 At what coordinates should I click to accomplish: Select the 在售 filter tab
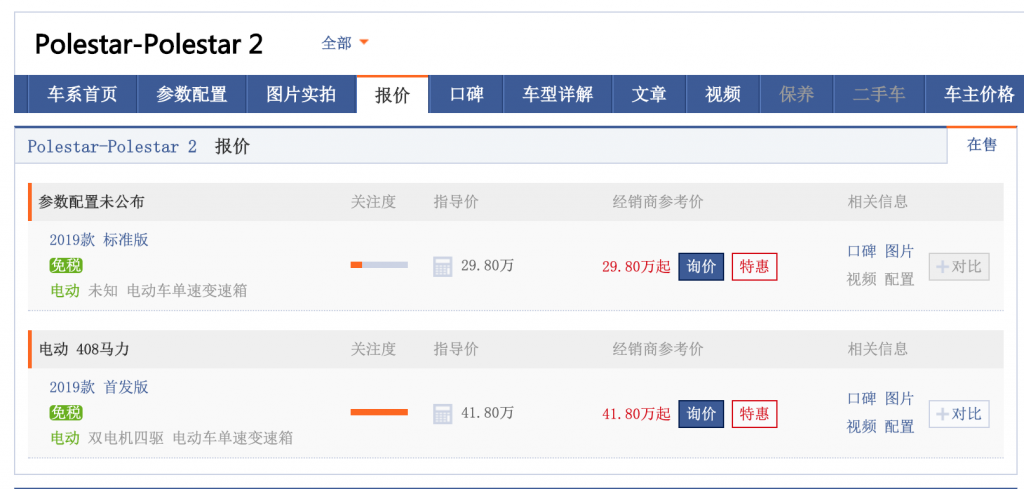[x=982, y=145]
